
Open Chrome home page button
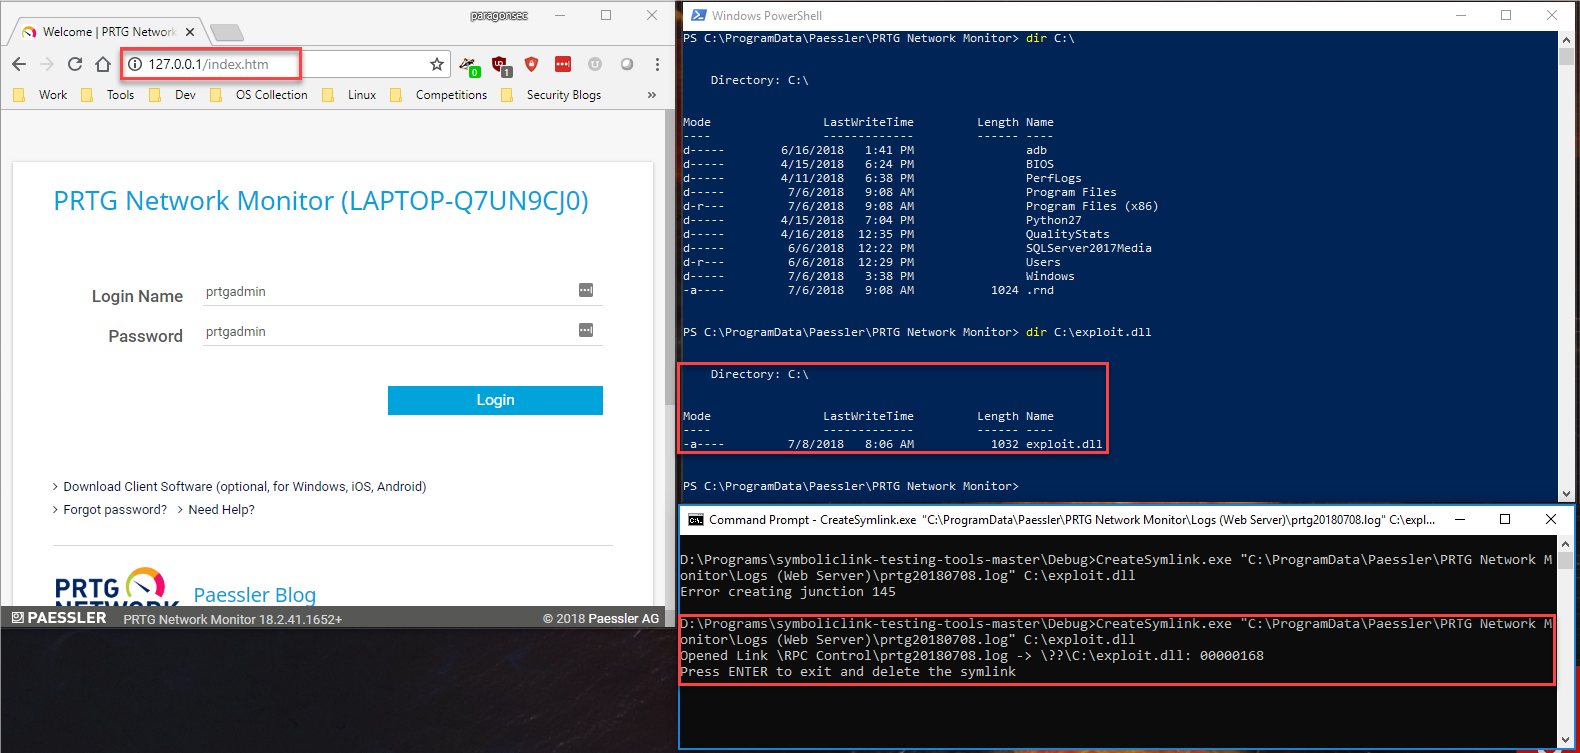(103, 64)
